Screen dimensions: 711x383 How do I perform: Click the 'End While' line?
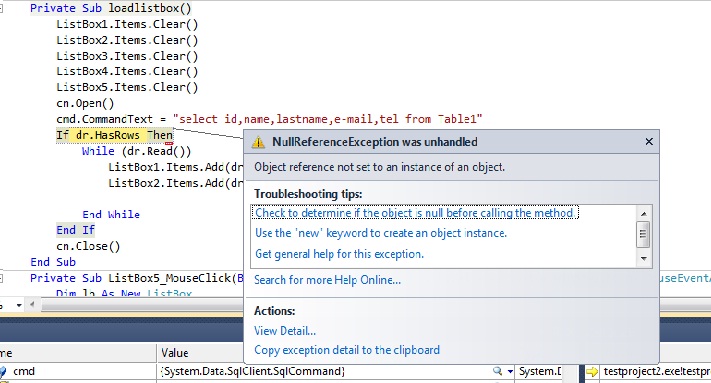click(x=111, y=214)
